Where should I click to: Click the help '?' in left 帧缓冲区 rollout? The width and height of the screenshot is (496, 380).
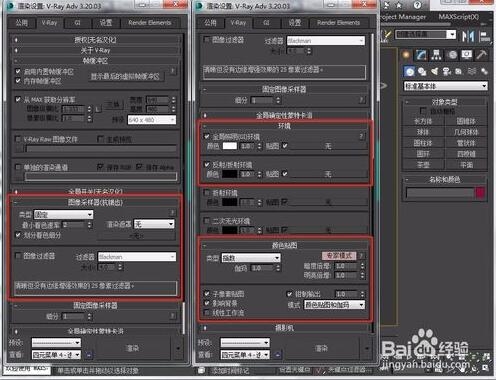(x=172, y=71)
